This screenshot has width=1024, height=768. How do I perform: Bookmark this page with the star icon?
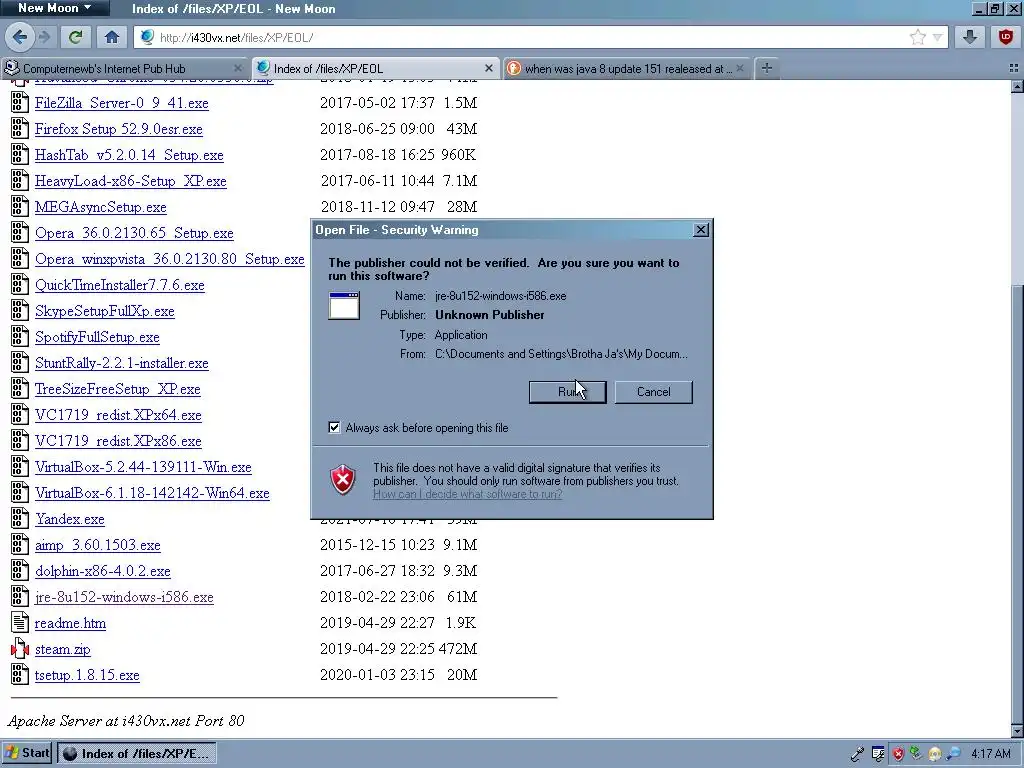pyautogui.click(x=918, y=37)
